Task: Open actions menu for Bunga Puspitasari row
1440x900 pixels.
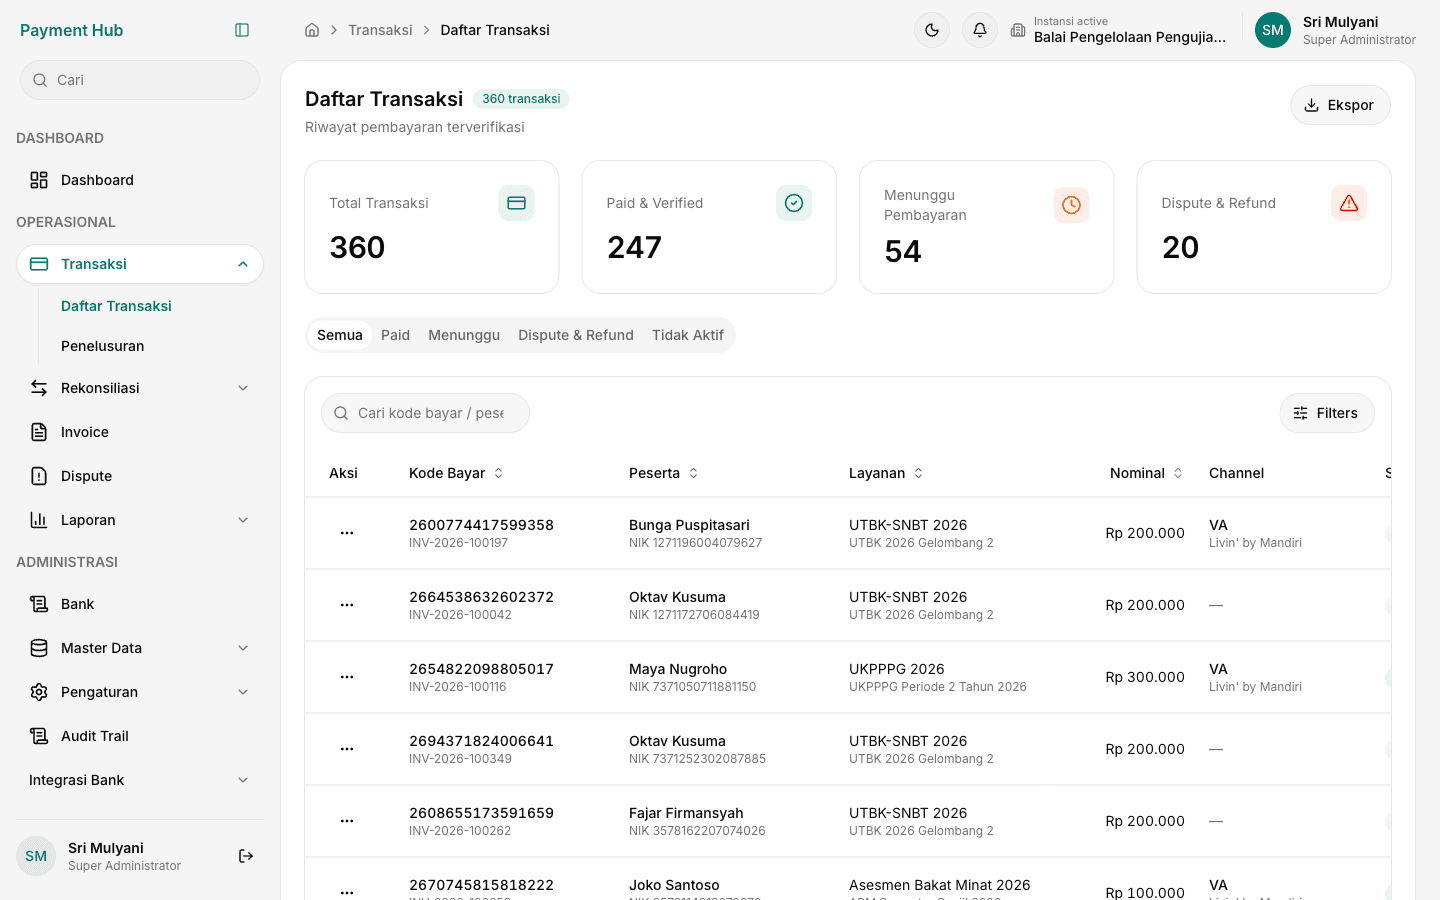Action: 347,533
